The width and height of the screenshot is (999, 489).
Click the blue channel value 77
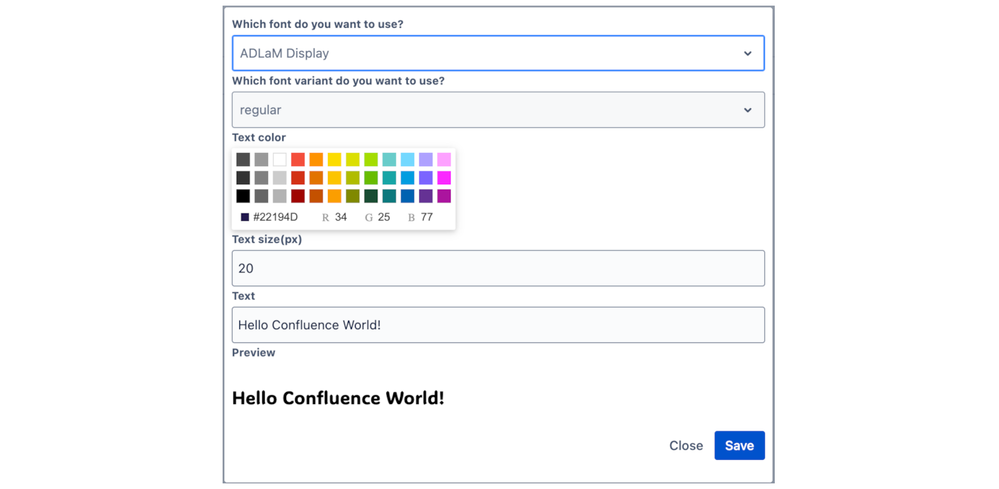[x=427, y=217]
